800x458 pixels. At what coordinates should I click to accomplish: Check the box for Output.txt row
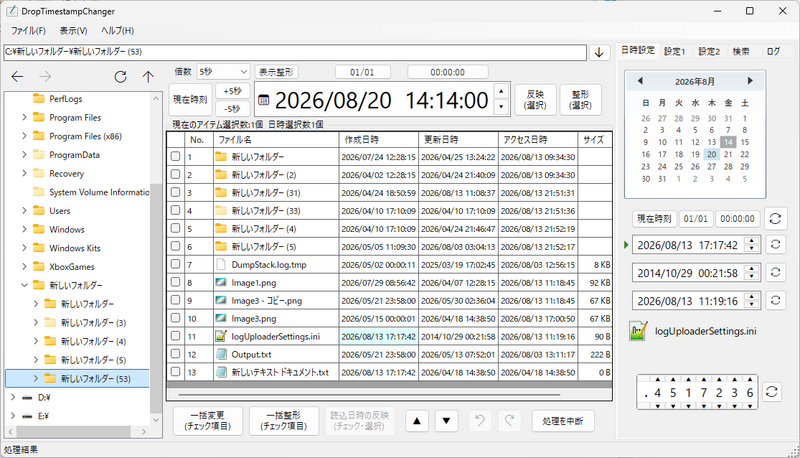click(176, 353)
